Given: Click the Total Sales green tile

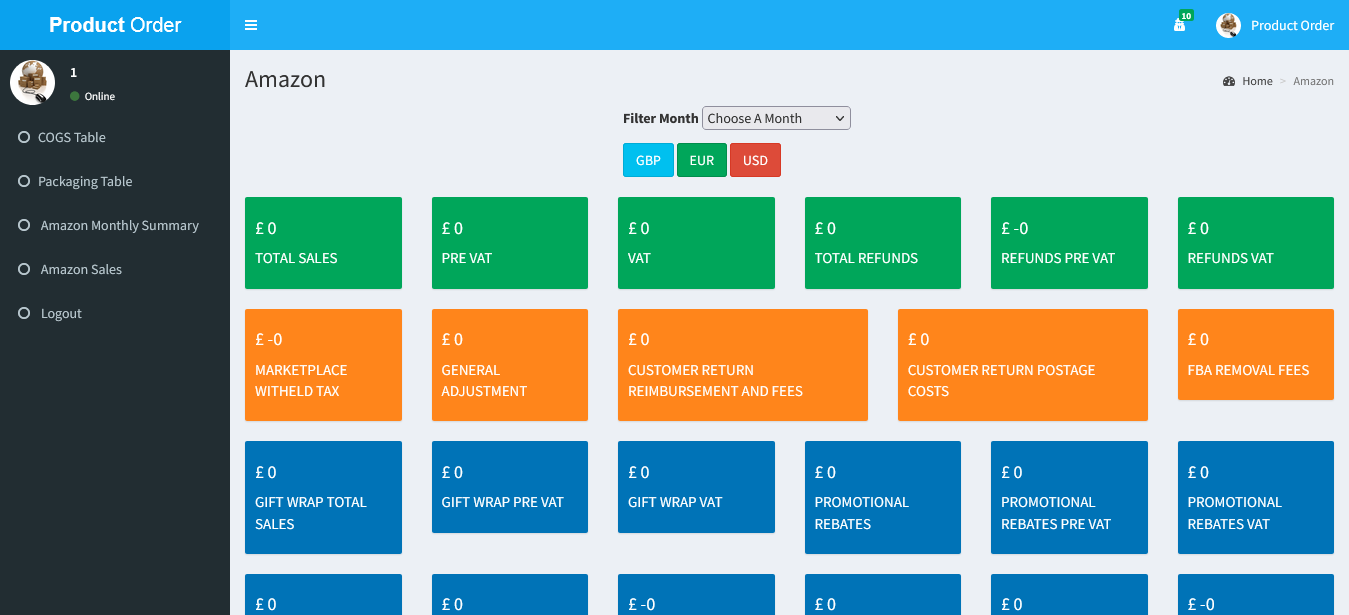Looking at the screenshot, I should point(323,243).
